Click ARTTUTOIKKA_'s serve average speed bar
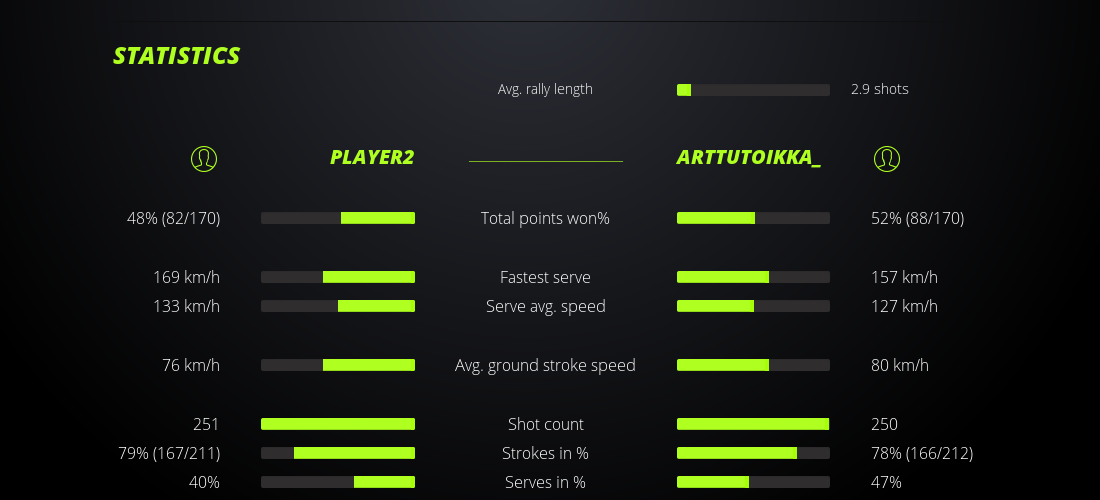 pyautogui.click(x=753, y=306)
